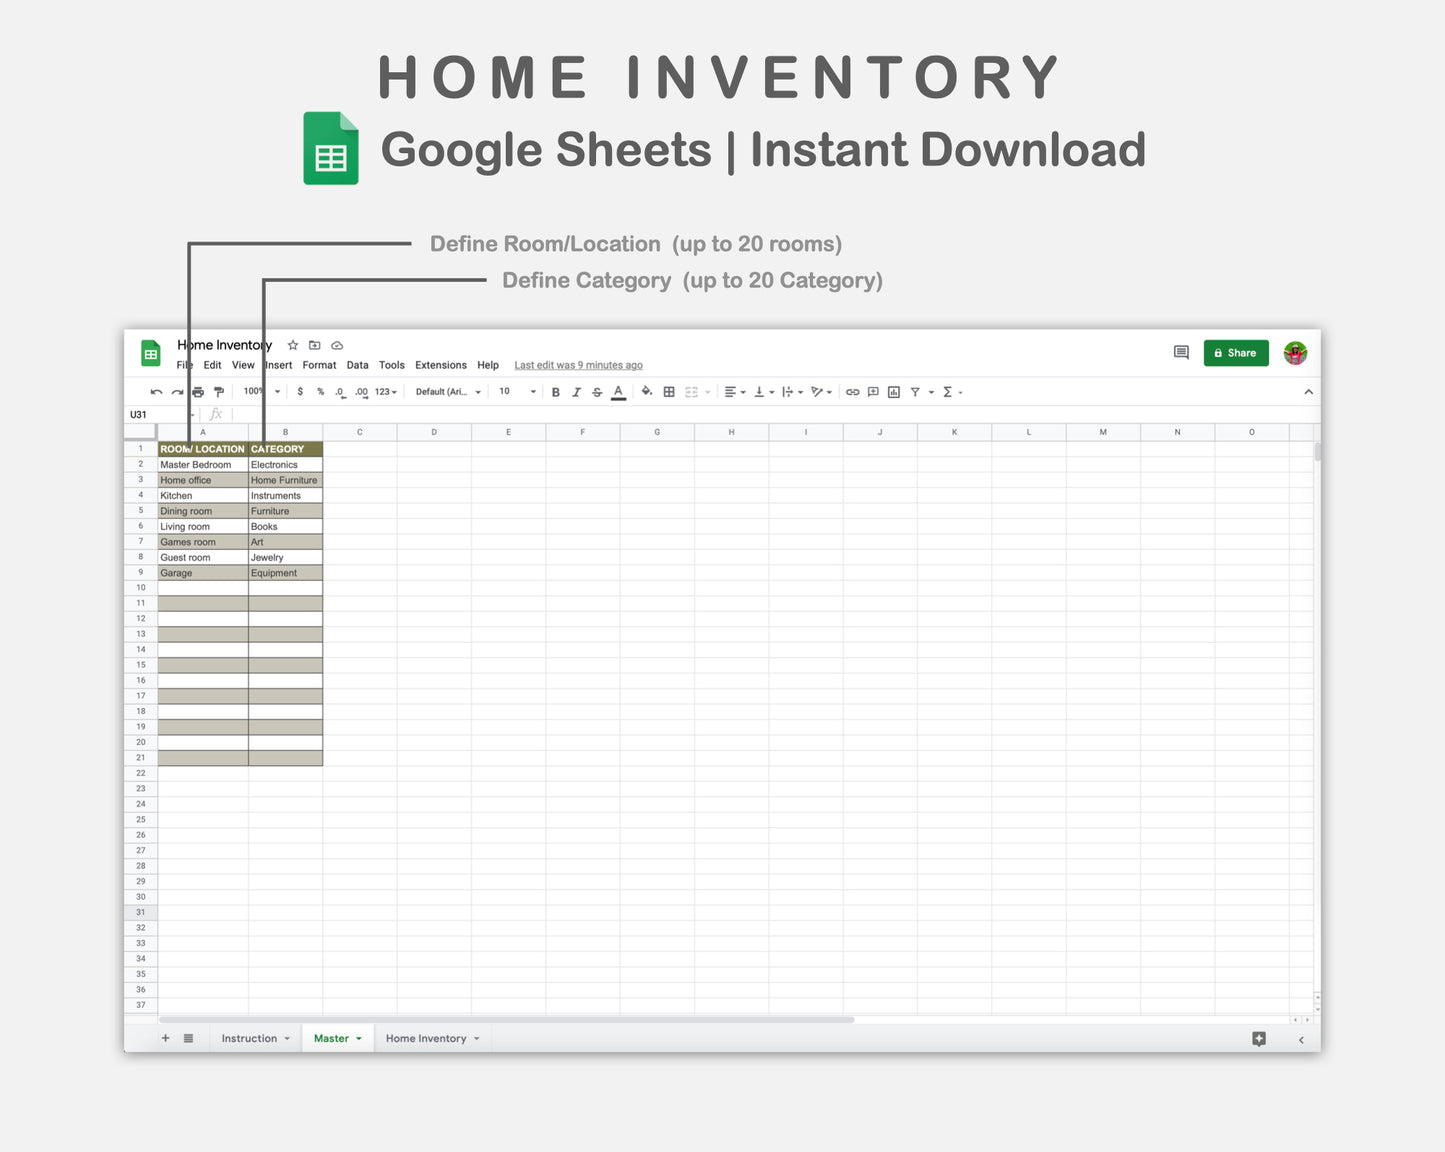Format selection as percent

tap(319, 392)
